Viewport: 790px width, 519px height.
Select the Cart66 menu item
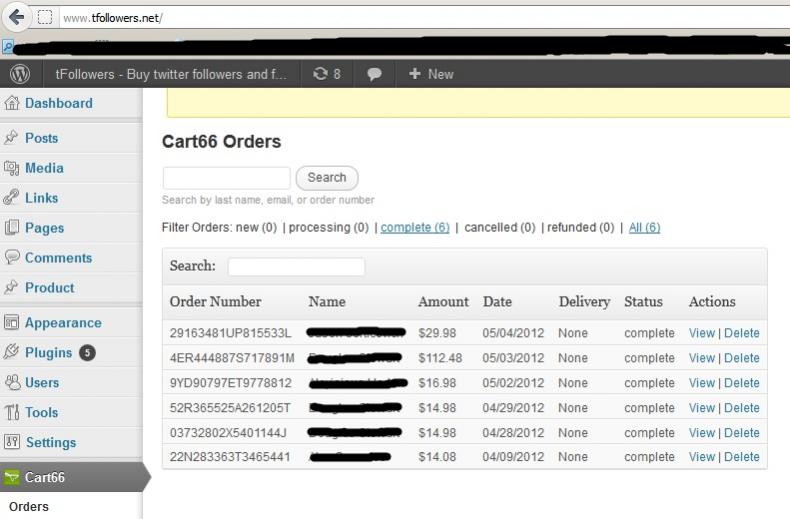click(45, 477)
